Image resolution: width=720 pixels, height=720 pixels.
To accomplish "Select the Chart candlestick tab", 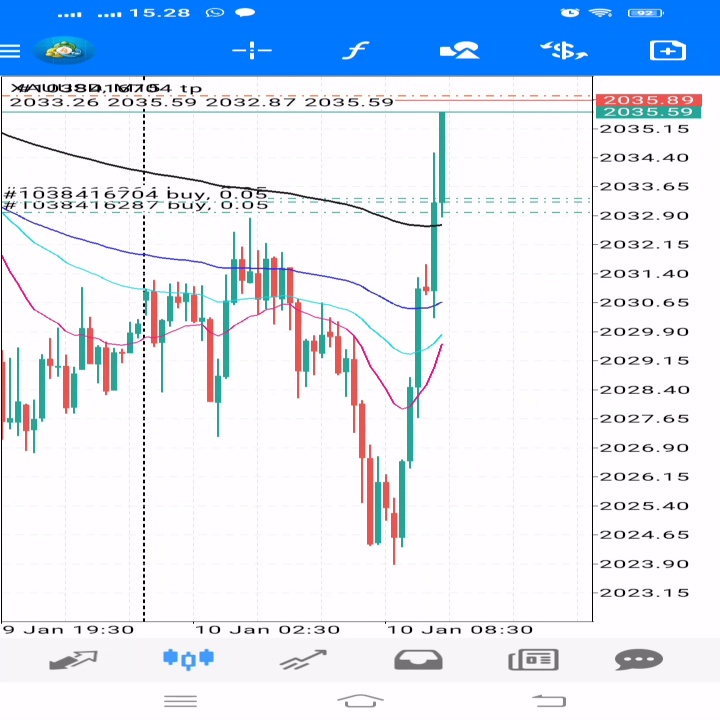I will pos(188,659).
